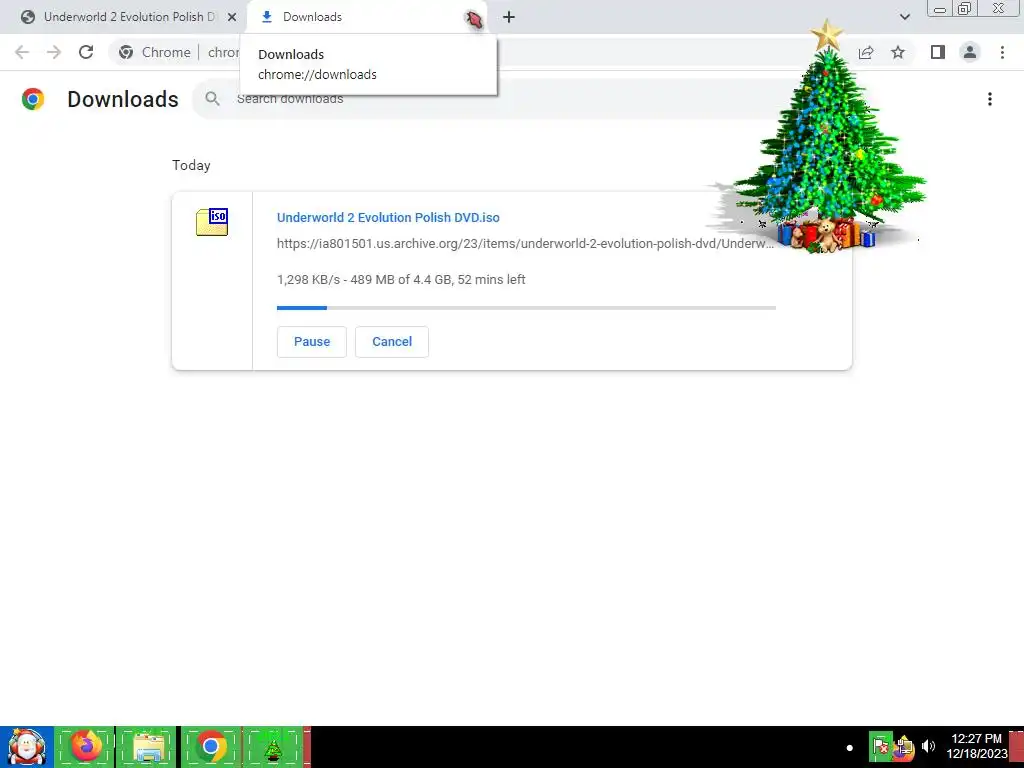Open Downloads page more actions menu

[990, 99]
